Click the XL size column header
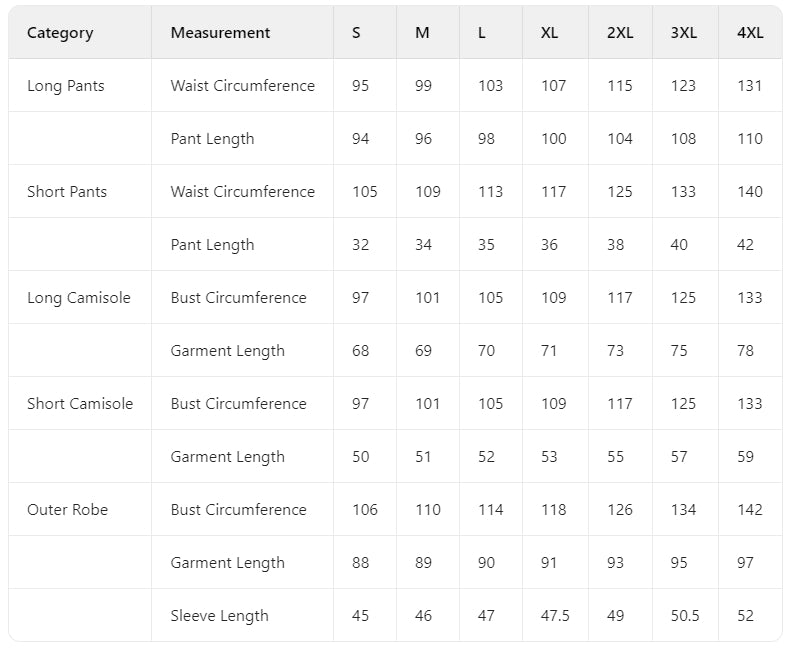Image resolution: width=794 pixels, height=649 pixels. [550, 33]
